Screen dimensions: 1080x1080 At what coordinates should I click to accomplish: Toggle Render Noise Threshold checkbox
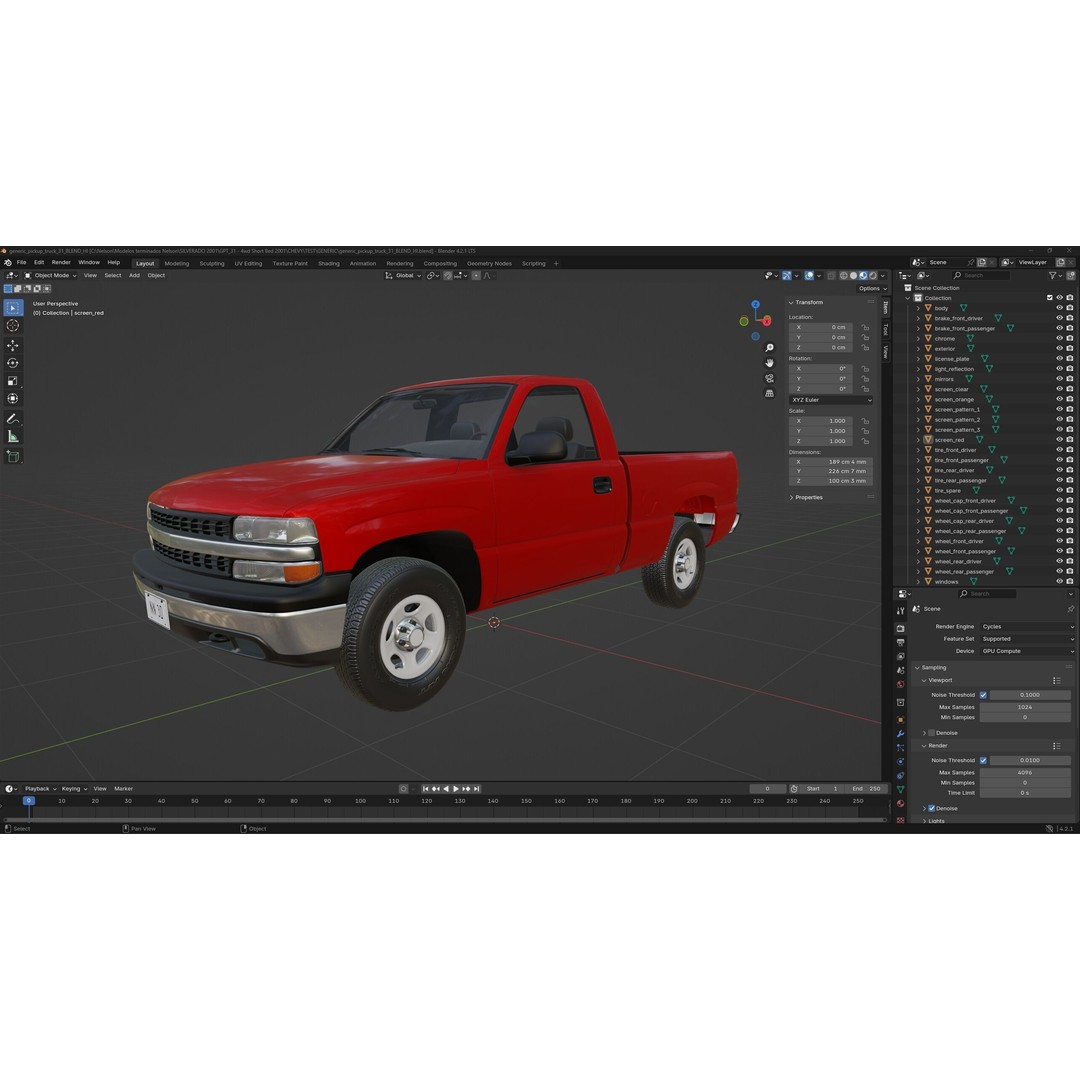point(983,760)
